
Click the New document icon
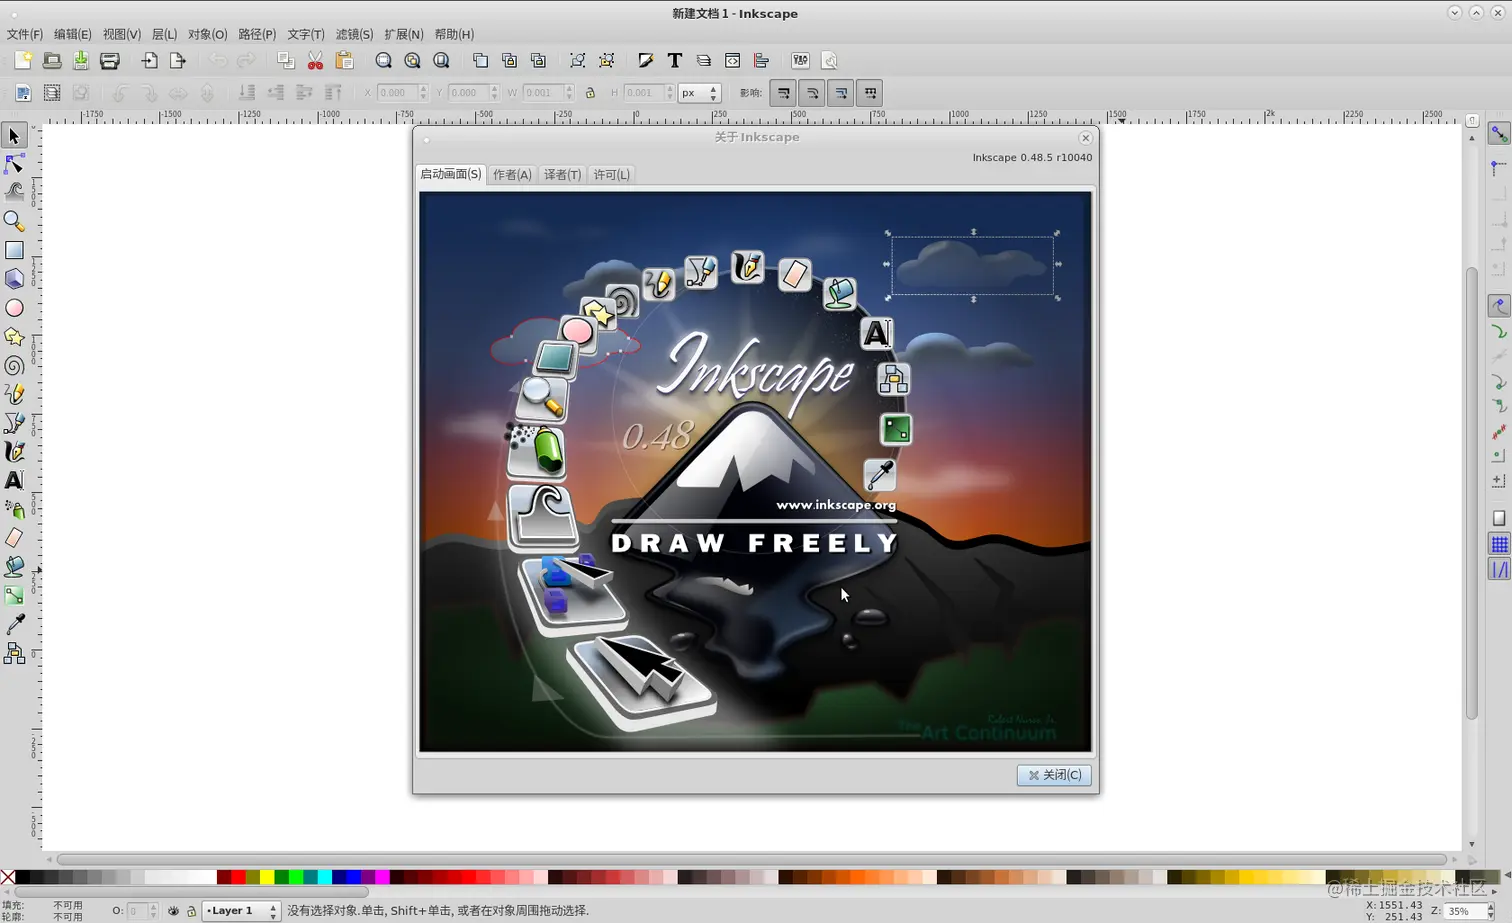coord(23,61)
